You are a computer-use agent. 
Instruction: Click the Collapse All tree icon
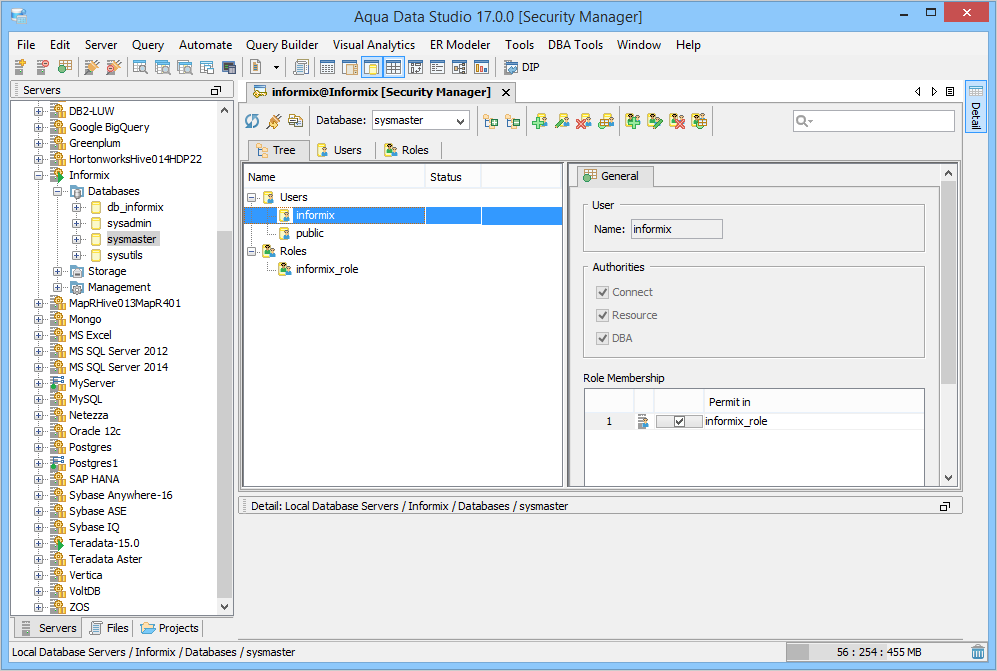pos(512,121)
